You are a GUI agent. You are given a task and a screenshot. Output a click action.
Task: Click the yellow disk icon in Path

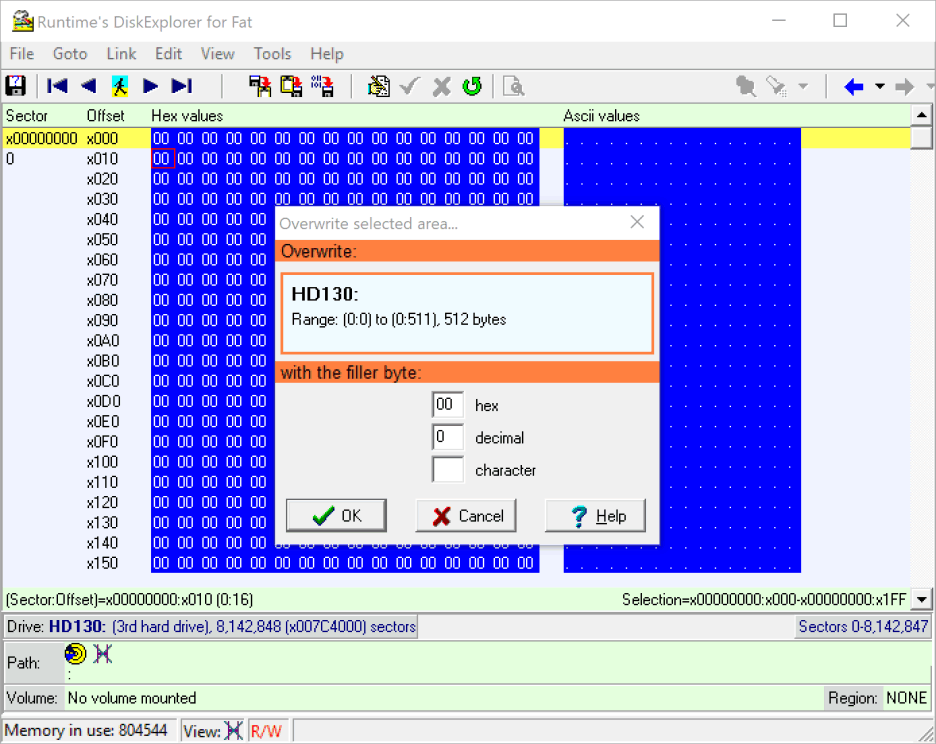[x=75, y=654]
